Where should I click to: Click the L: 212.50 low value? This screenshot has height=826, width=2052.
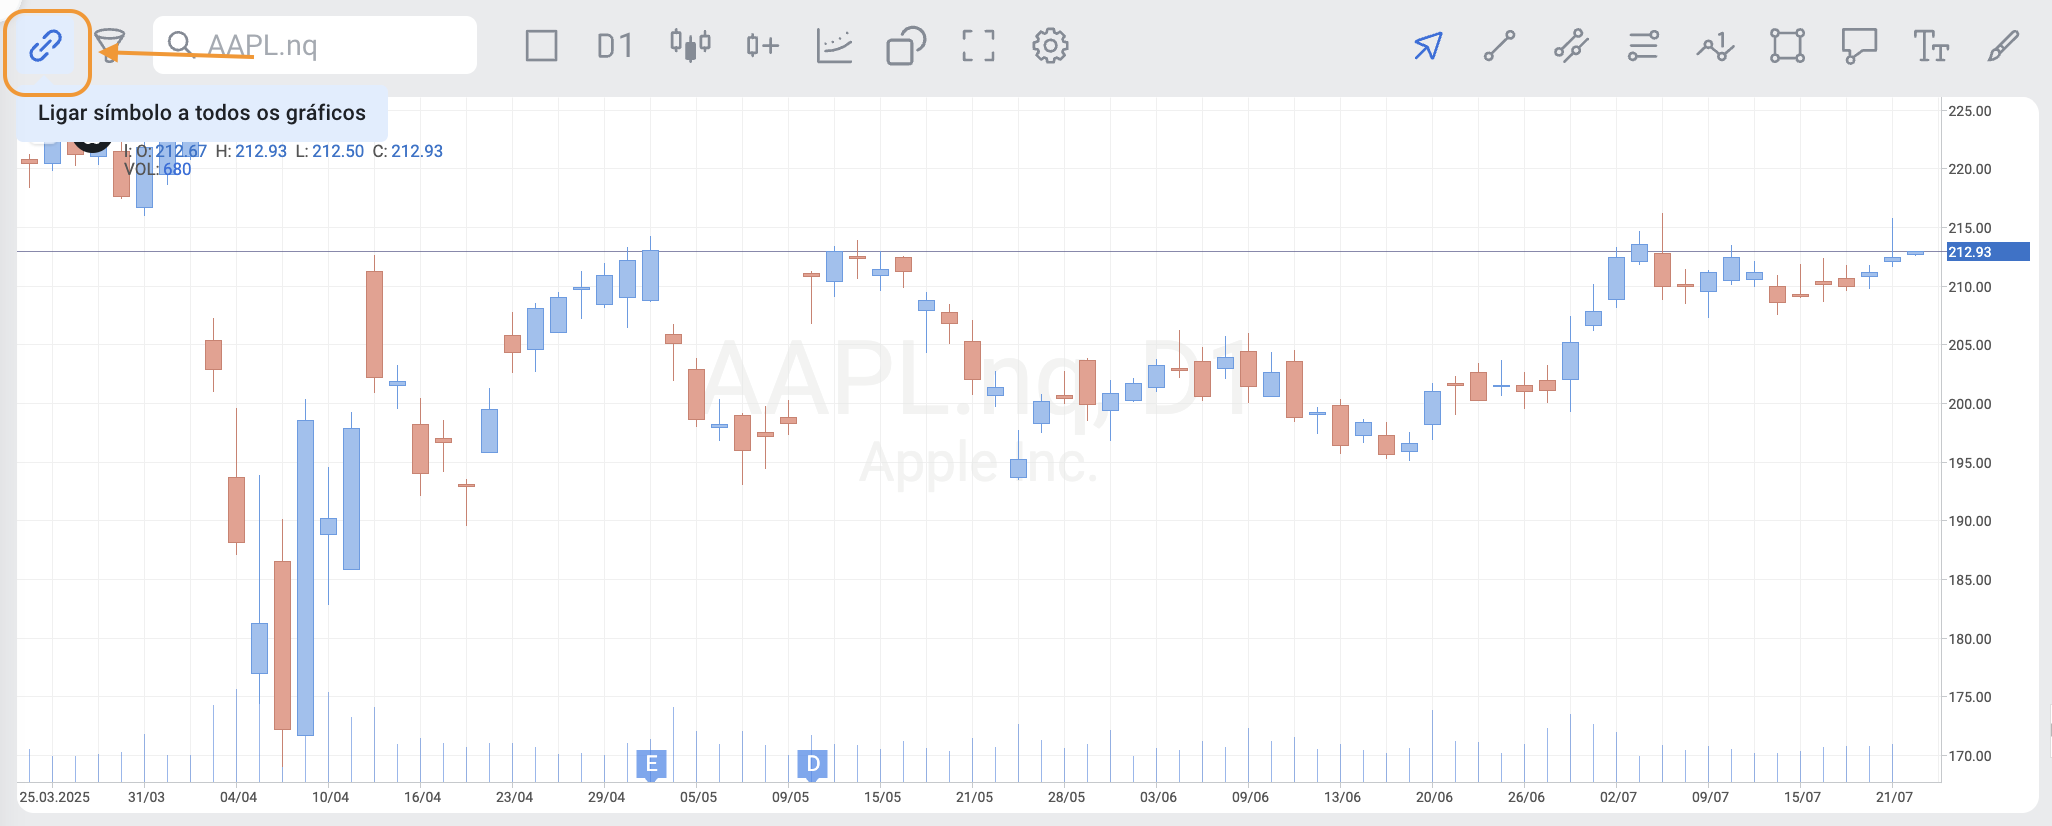330,151
